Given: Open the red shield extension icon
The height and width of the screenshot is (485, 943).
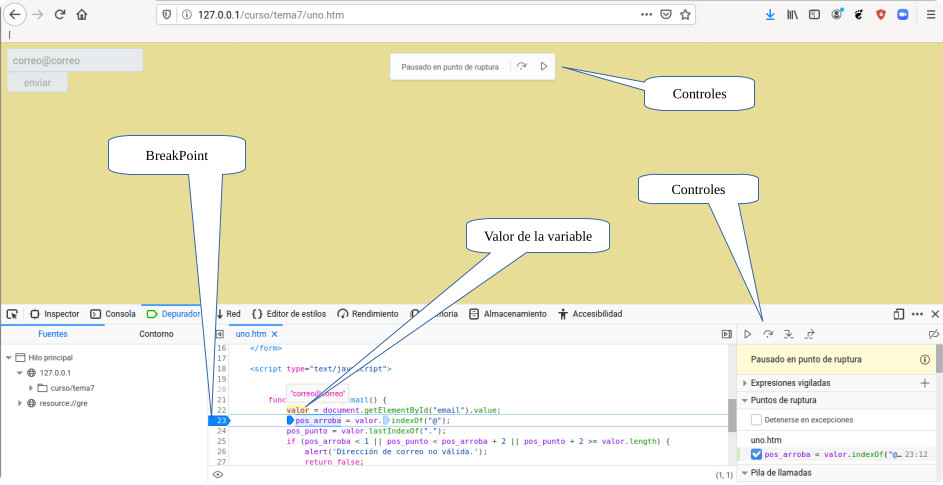Looking at the screenshot, I should coord(881,15).
